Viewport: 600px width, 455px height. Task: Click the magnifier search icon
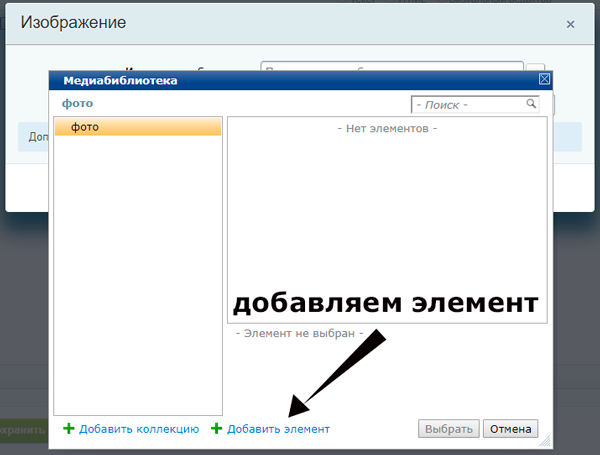pos(531,103)
